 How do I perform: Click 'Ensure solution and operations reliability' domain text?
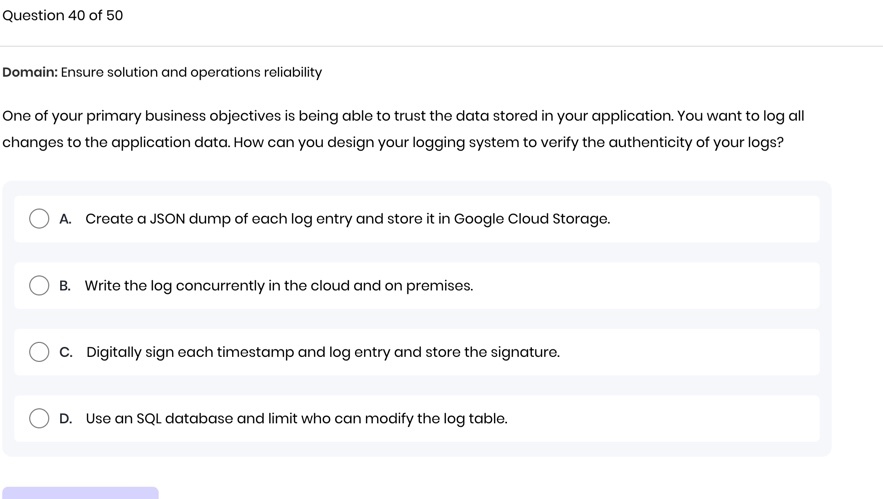[x=192, y=73]
